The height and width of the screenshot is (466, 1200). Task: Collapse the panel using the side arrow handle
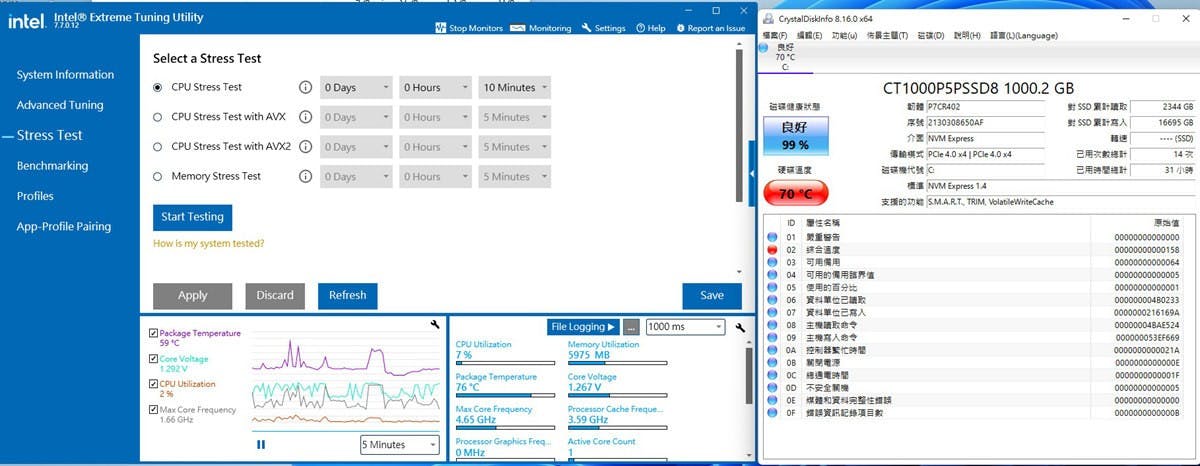pyautogui.click(x=752, y=173)
